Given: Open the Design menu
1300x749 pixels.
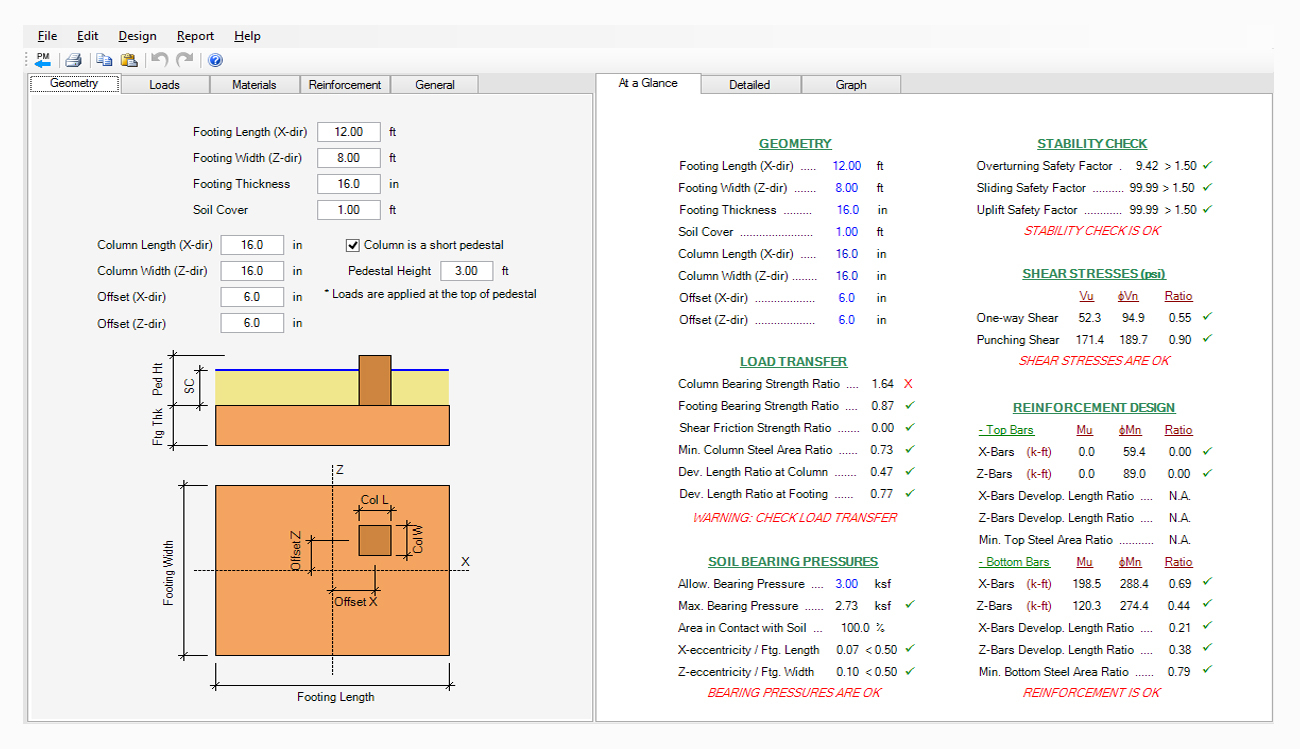Looking at the screenshot, I should tap(137, 36).
